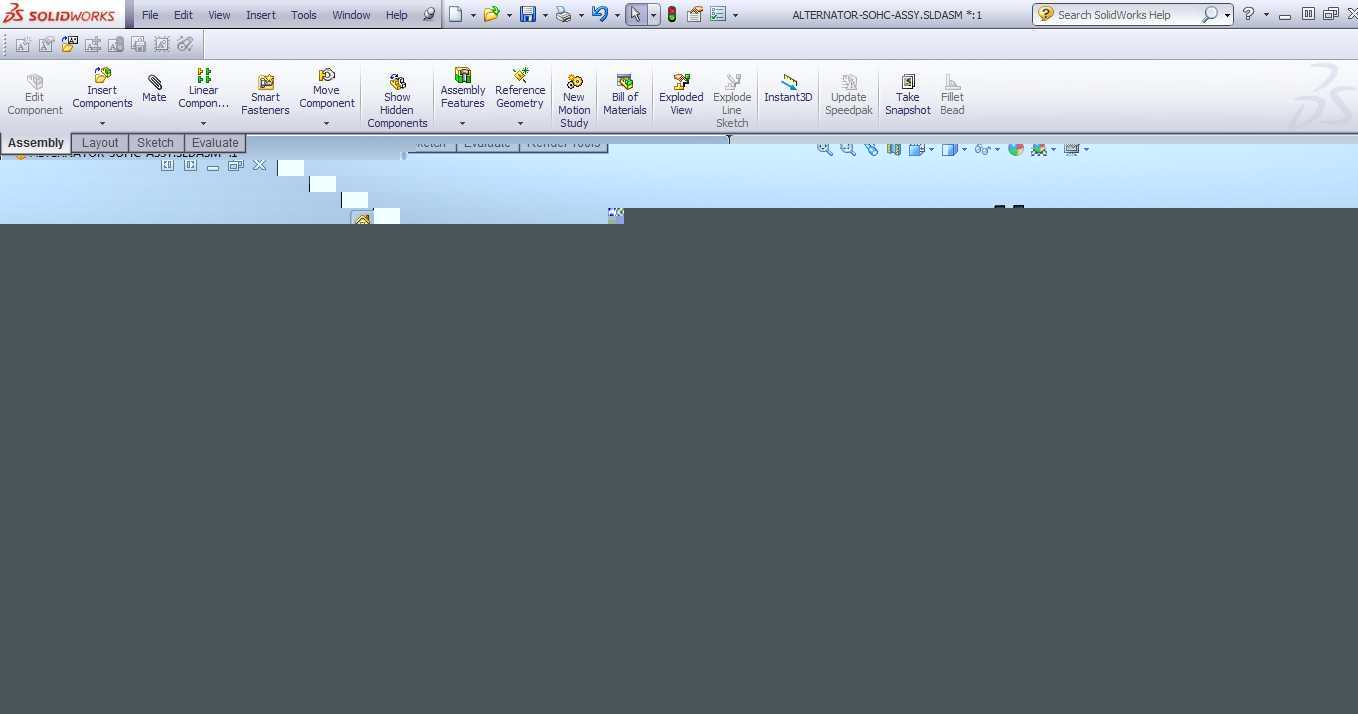Switch to the Sketch tab
The image size is (1358, 714).
pyautogui.click(x=155, y=143)
